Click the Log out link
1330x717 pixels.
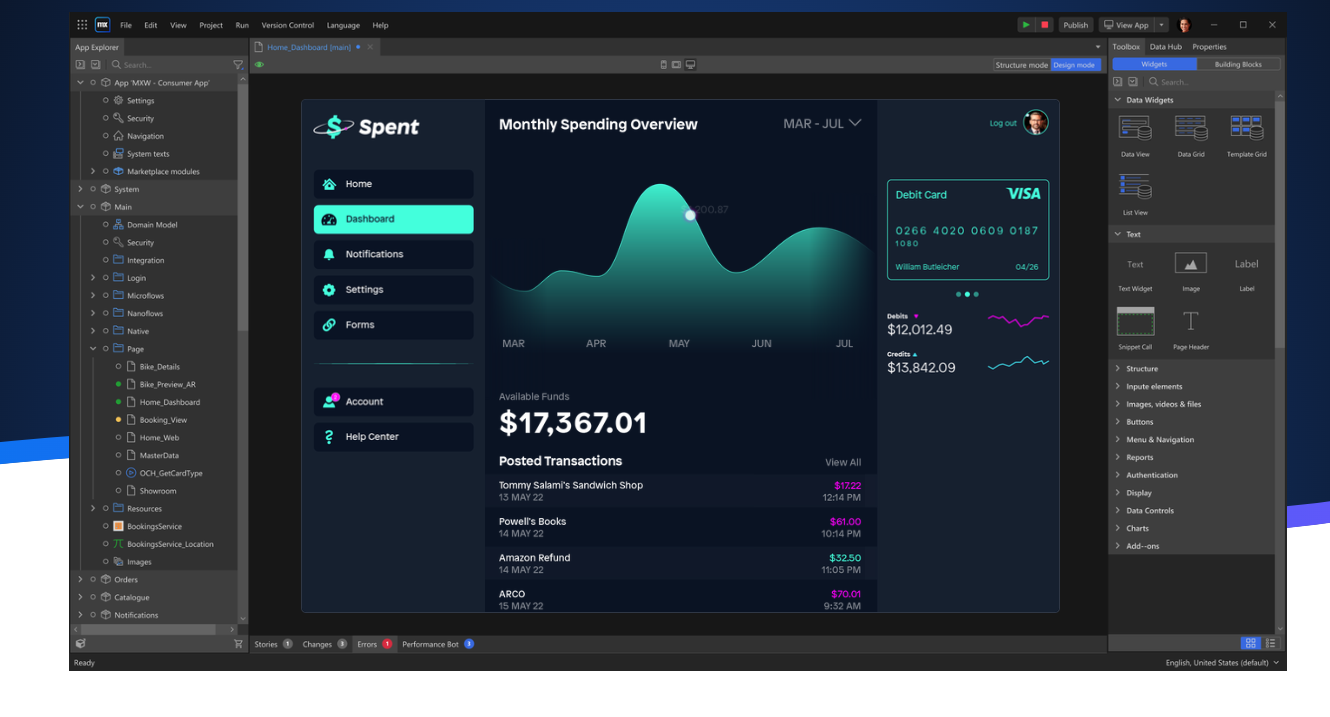(x=1003, y=123)
